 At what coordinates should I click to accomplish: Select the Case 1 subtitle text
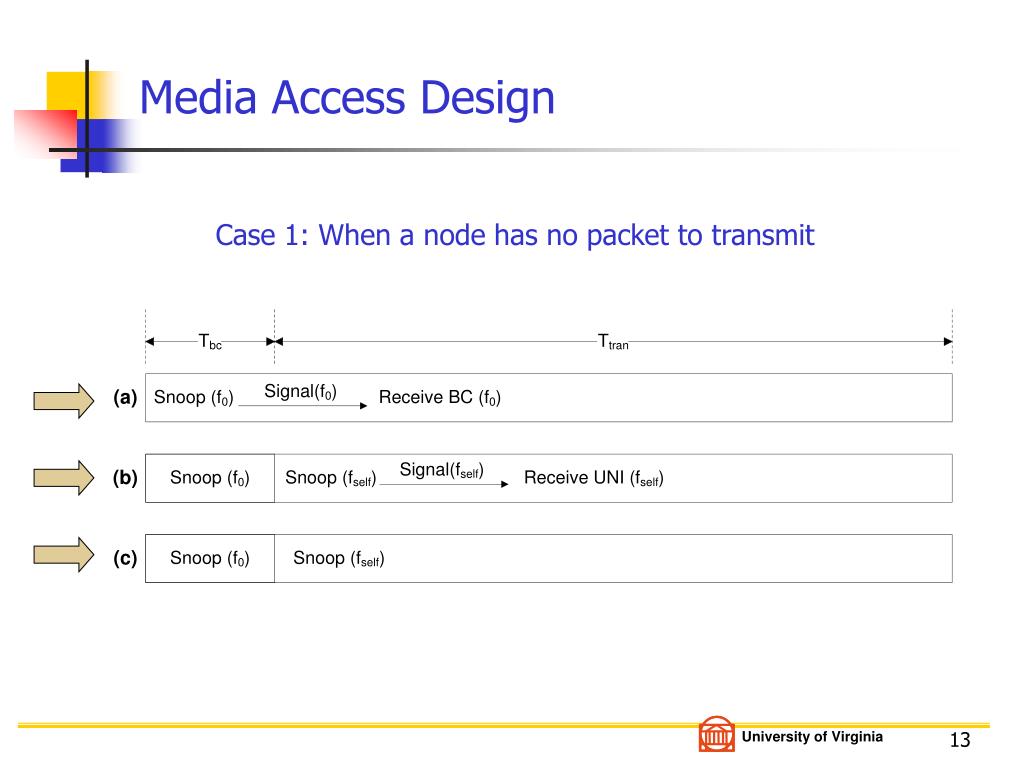click(x=515, y=235)
